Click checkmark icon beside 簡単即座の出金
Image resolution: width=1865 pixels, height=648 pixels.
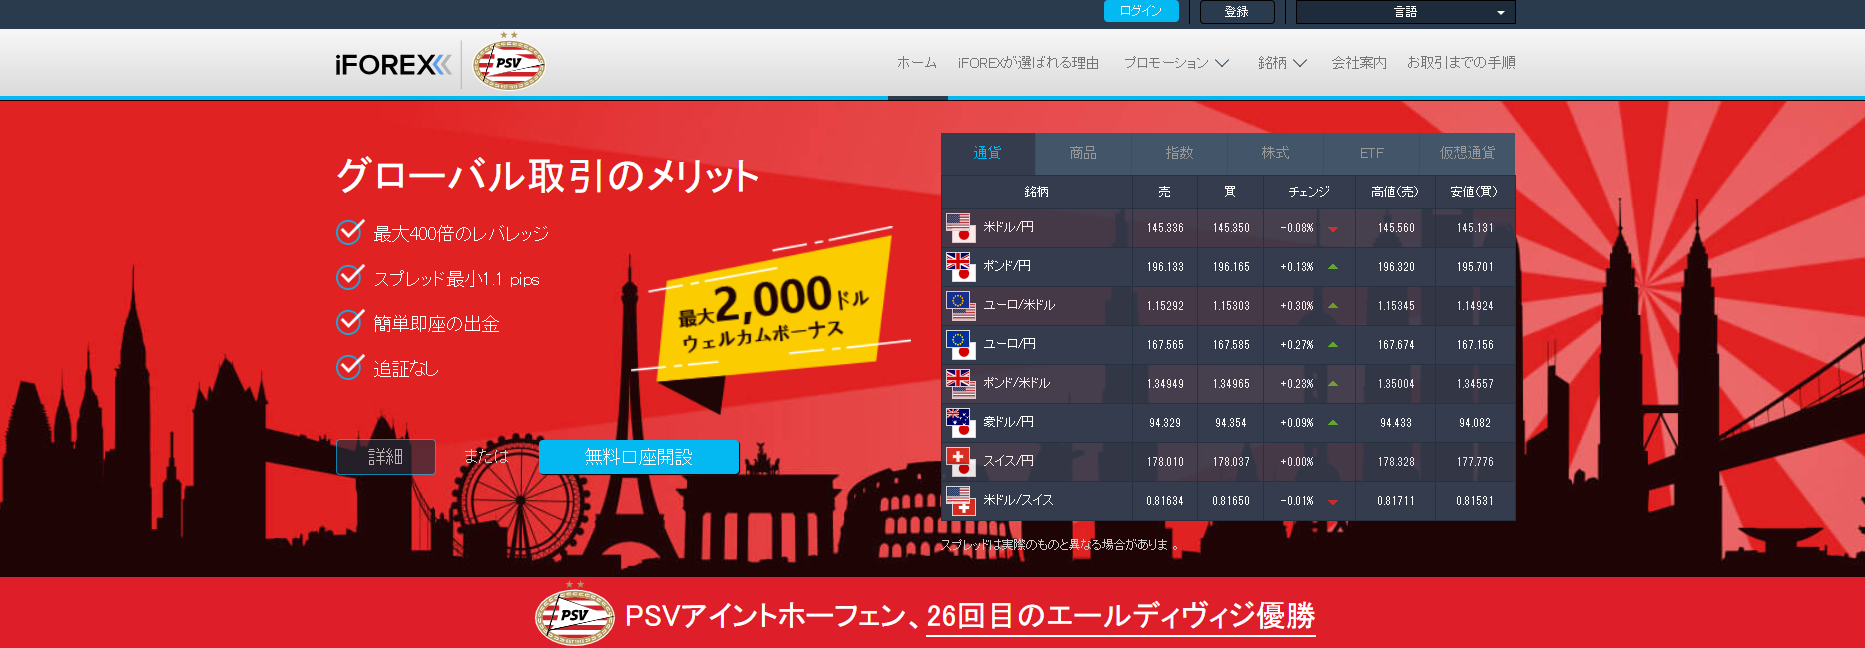click(350, 322)
